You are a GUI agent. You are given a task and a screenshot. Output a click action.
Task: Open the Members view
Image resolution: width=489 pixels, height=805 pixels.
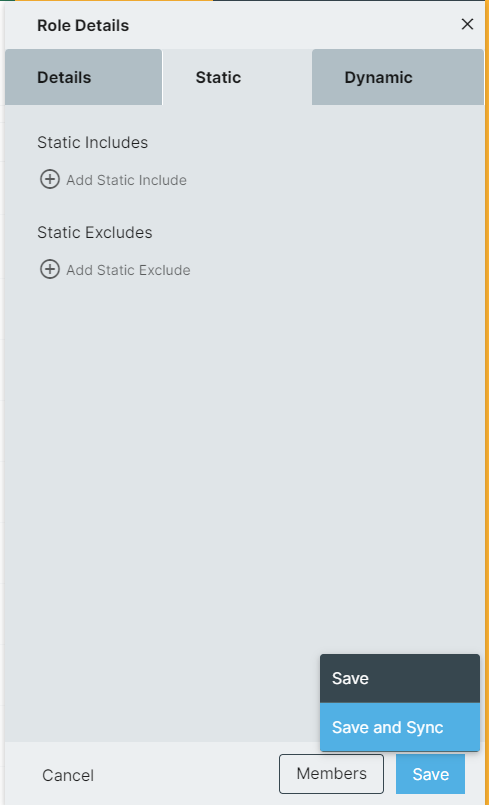tap(331, 774)
